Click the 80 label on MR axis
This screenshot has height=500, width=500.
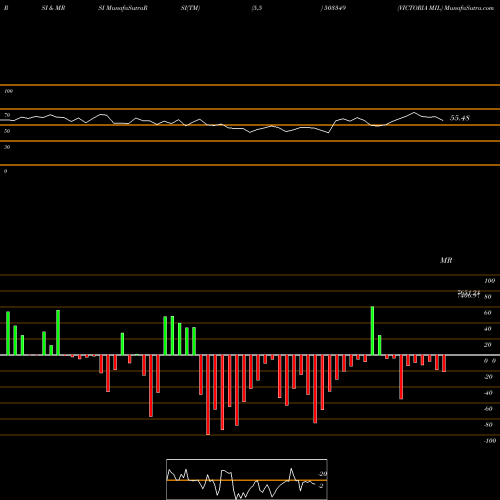[488, 297]
